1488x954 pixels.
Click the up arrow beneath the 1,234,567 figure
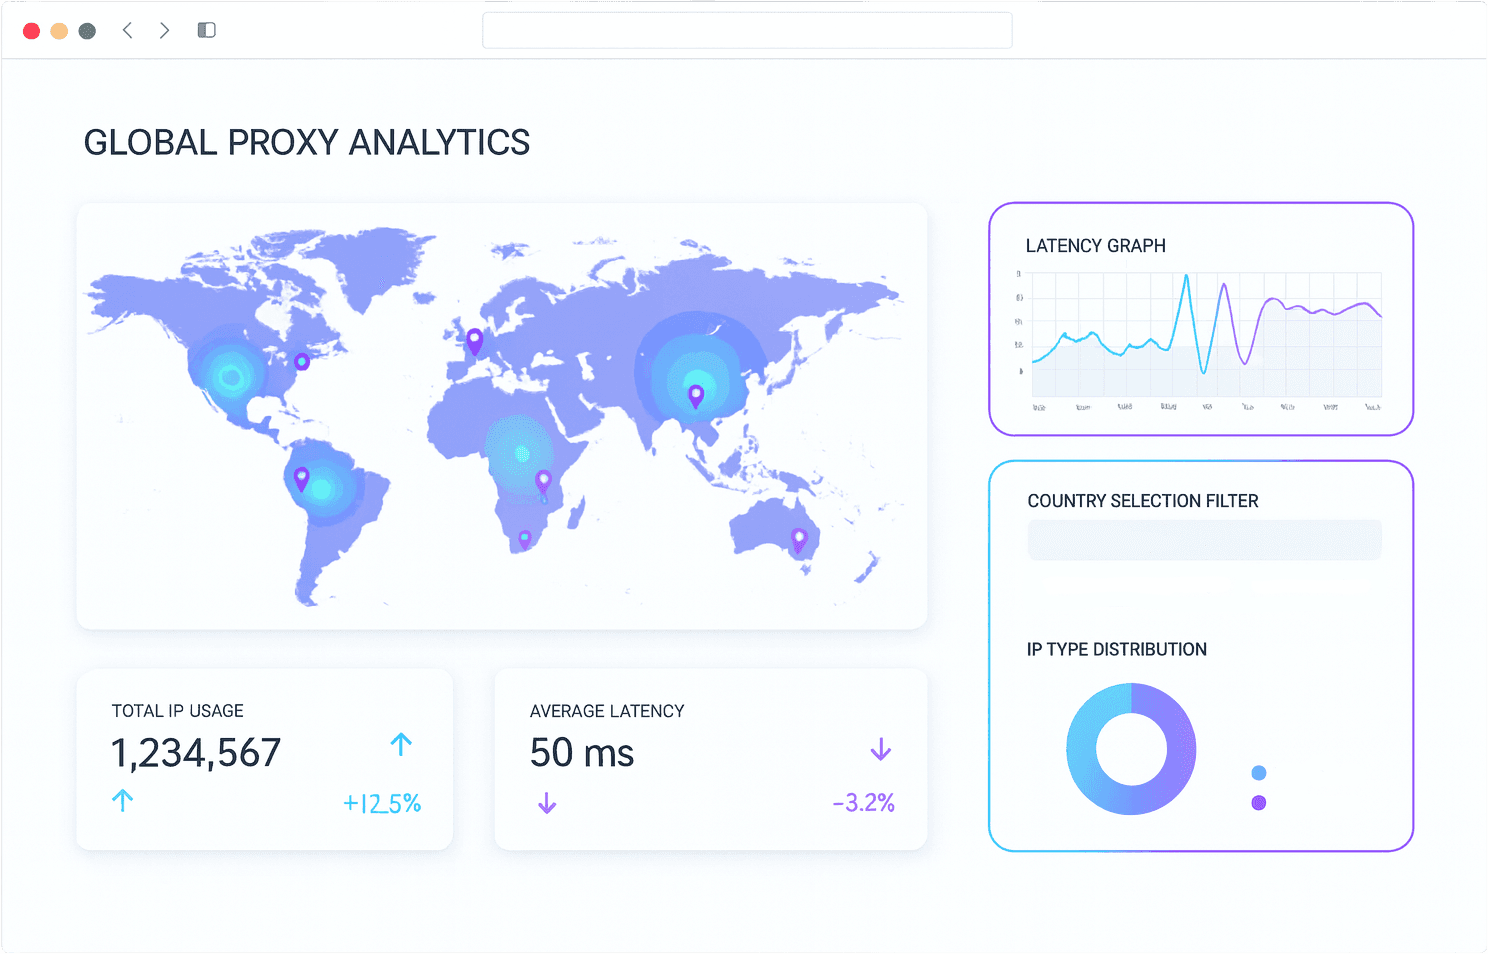pos(122,800)
